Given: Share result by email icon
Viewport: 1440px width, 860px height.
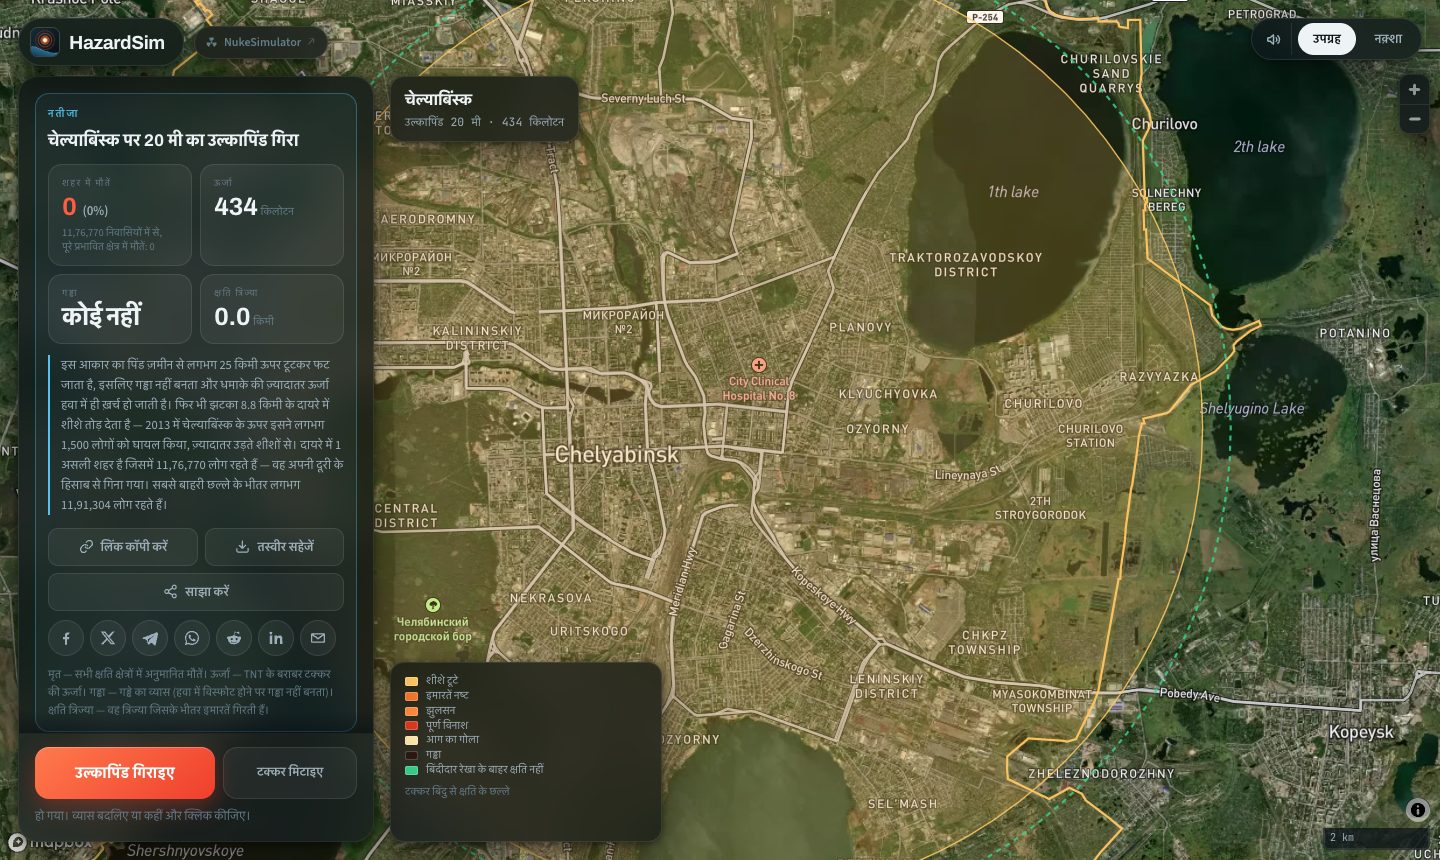Looking at the screenshot, I should tap(318, 638).
